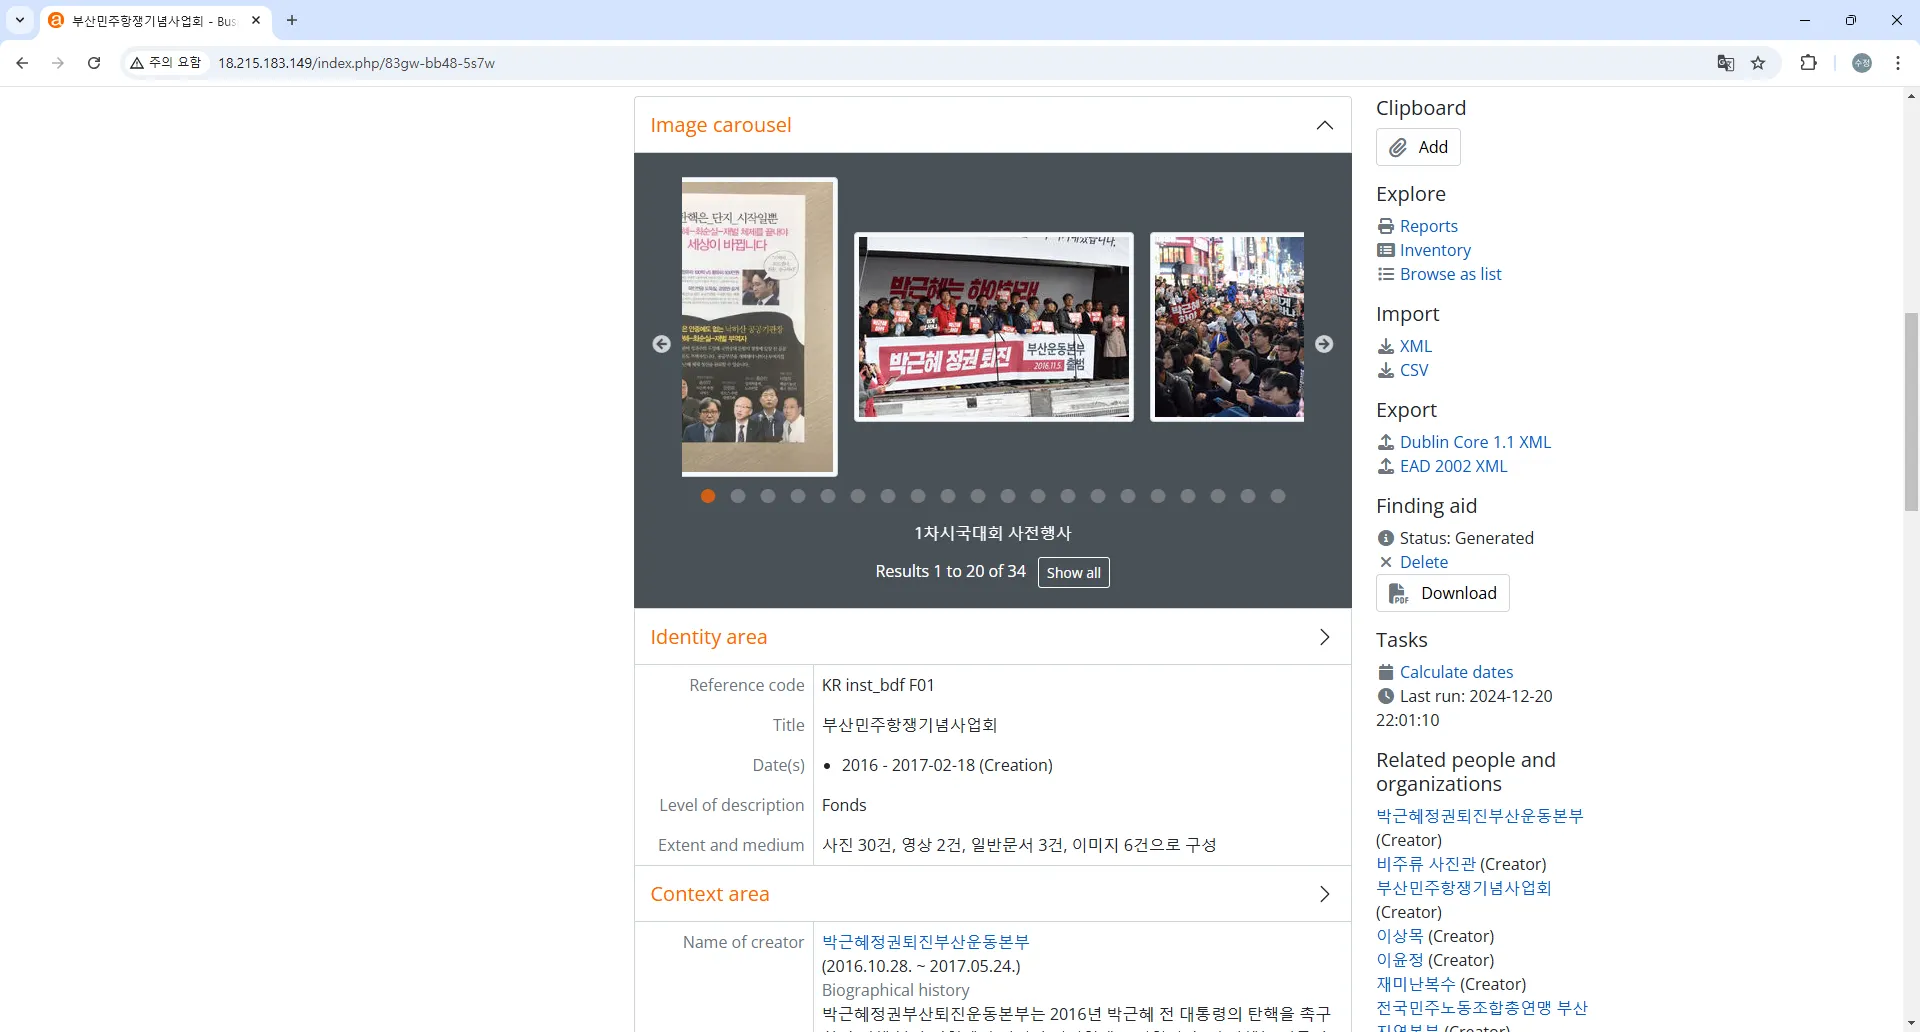Click the Calculate dates calendar icon
The width and height of the screenshot is (1920, 1032).
tap(1386, 672)
